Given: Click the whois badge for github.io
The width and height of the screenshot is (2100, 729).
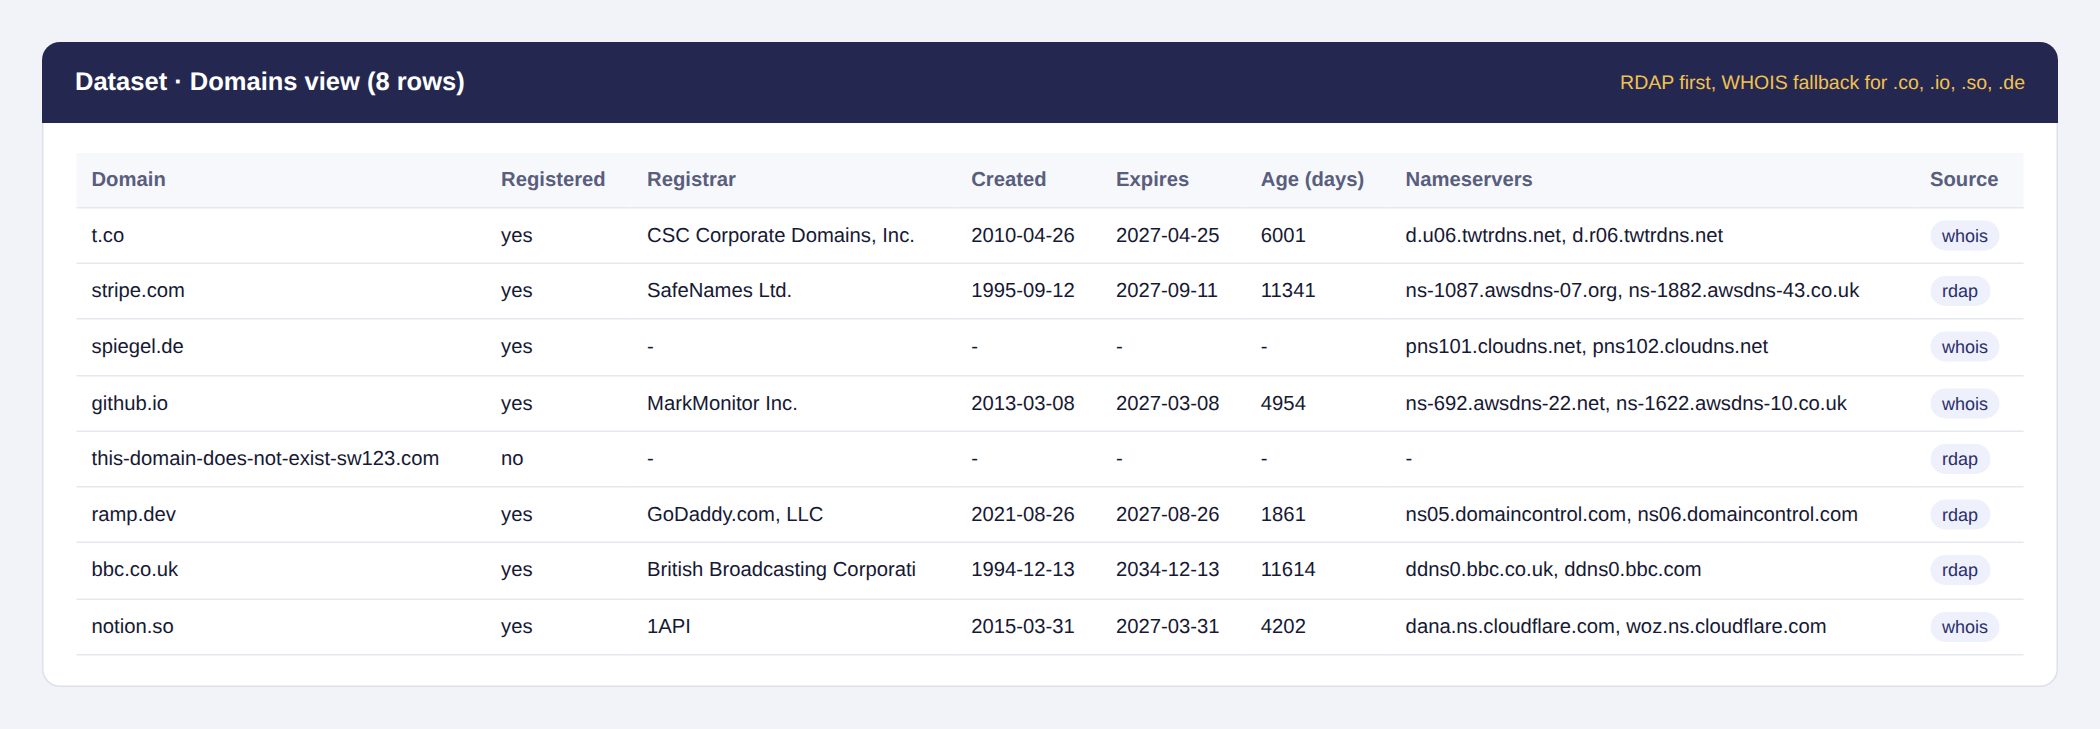Looking at the screenshot, I should coord(1964,404).
